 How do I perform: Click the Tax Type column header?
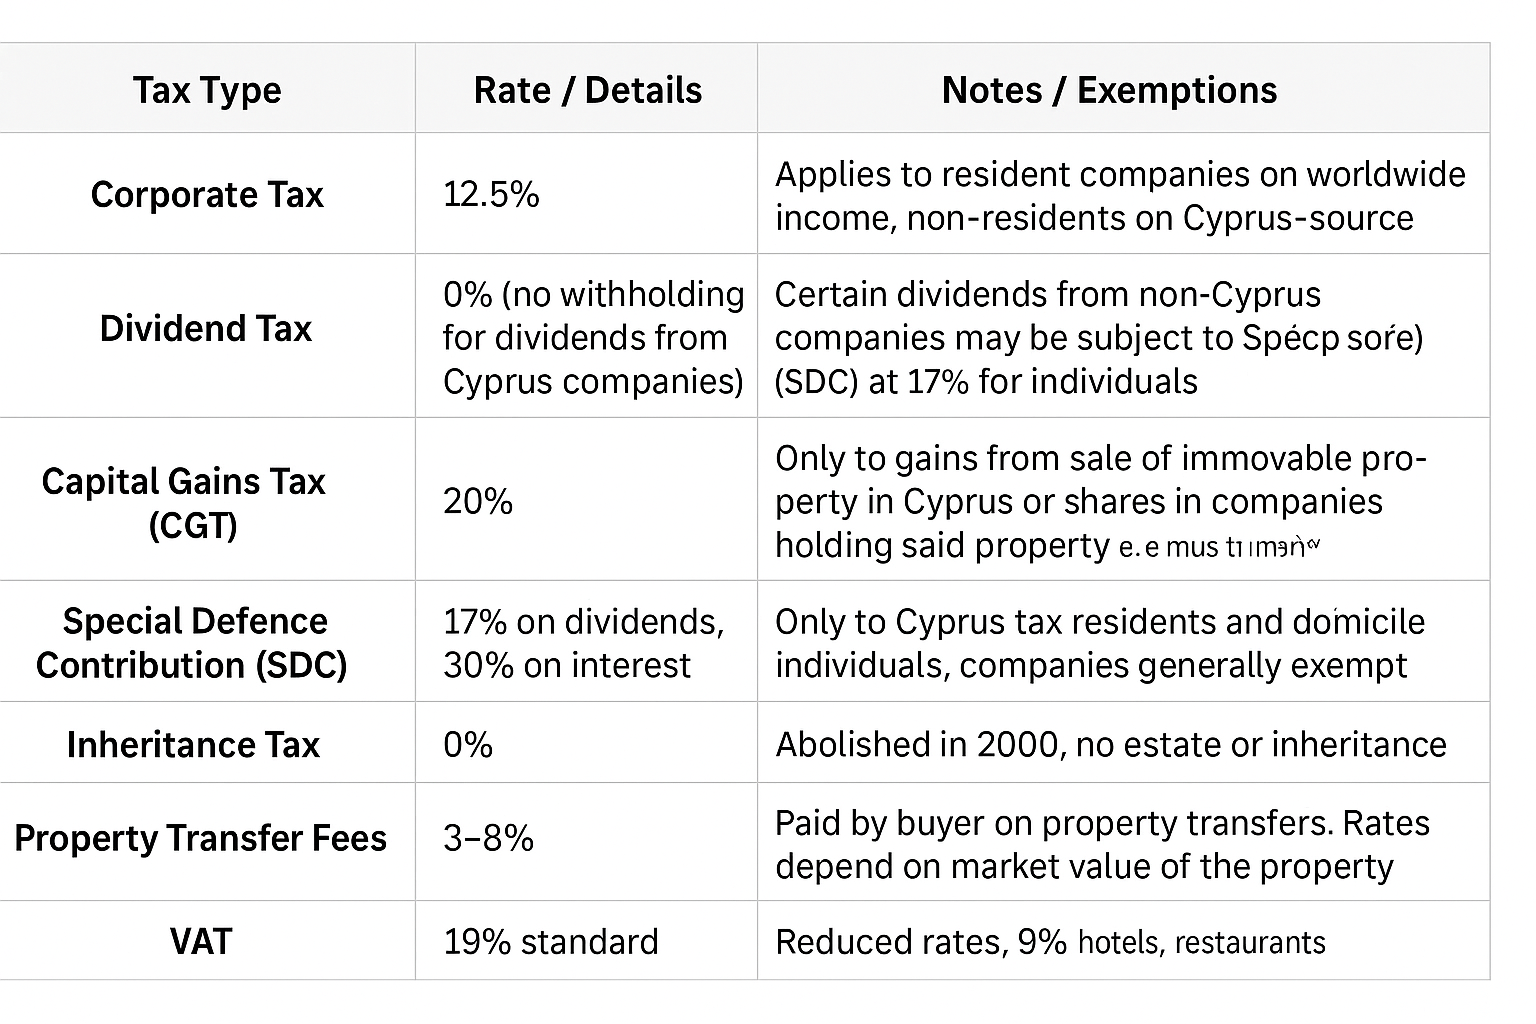[207, 90]
